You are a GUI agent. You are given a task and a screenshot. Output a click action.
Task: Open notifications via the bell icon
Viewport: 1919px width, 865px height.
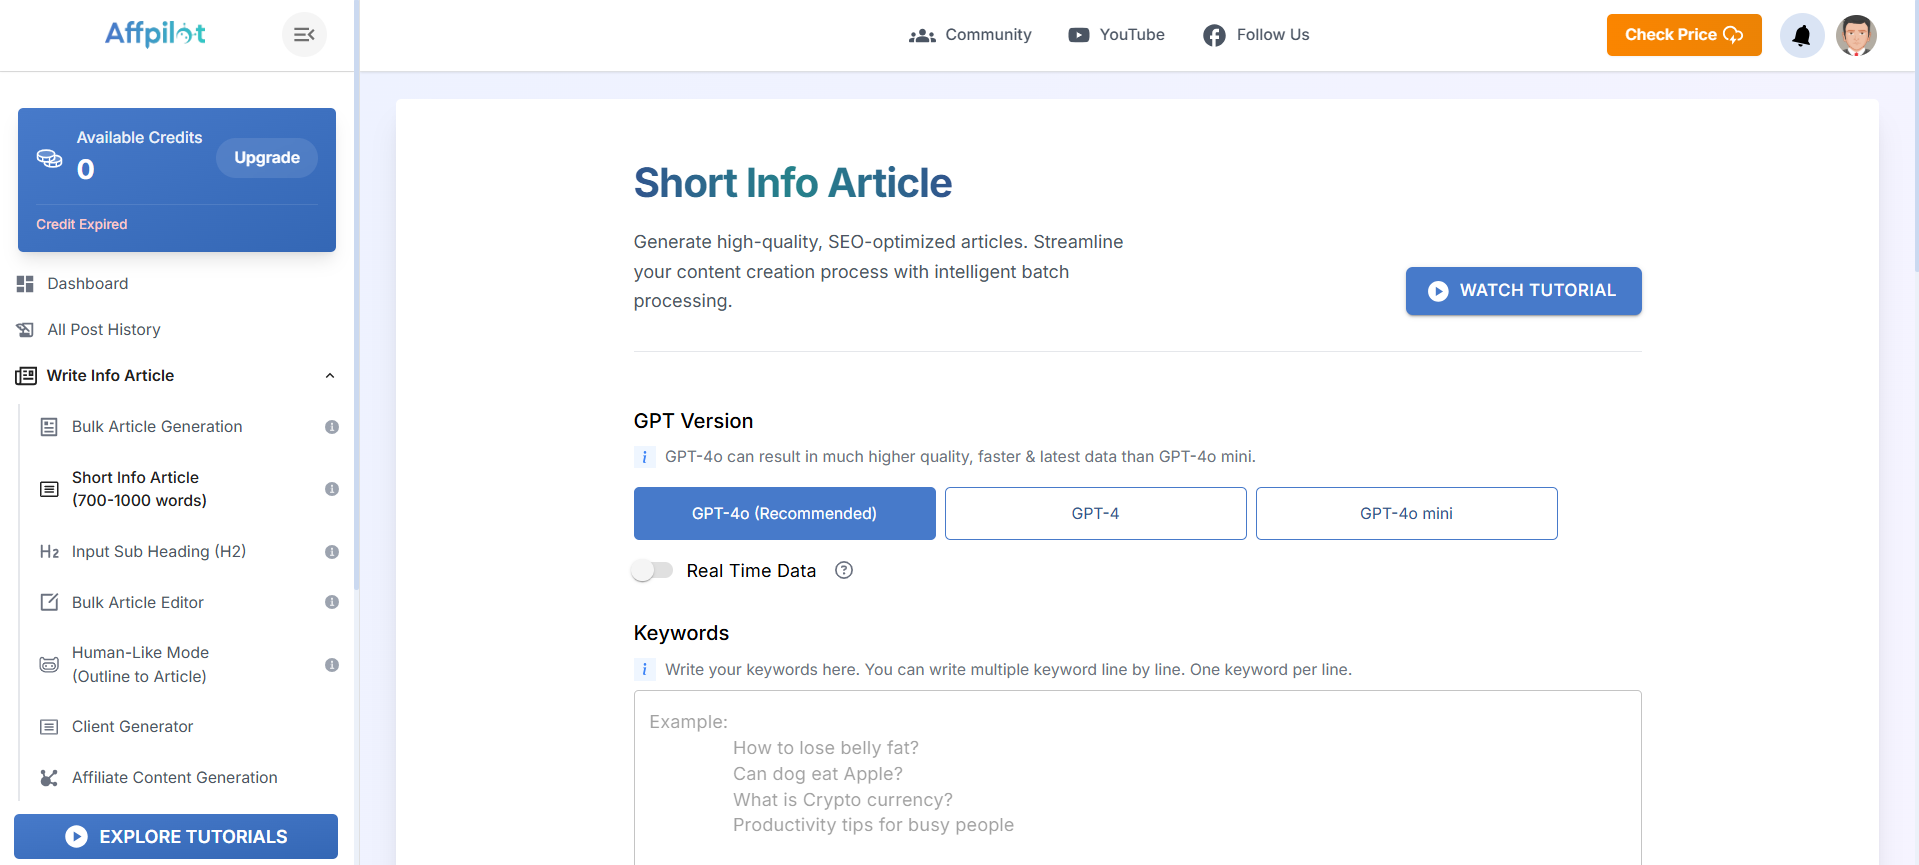click(x=1802, y=36)
